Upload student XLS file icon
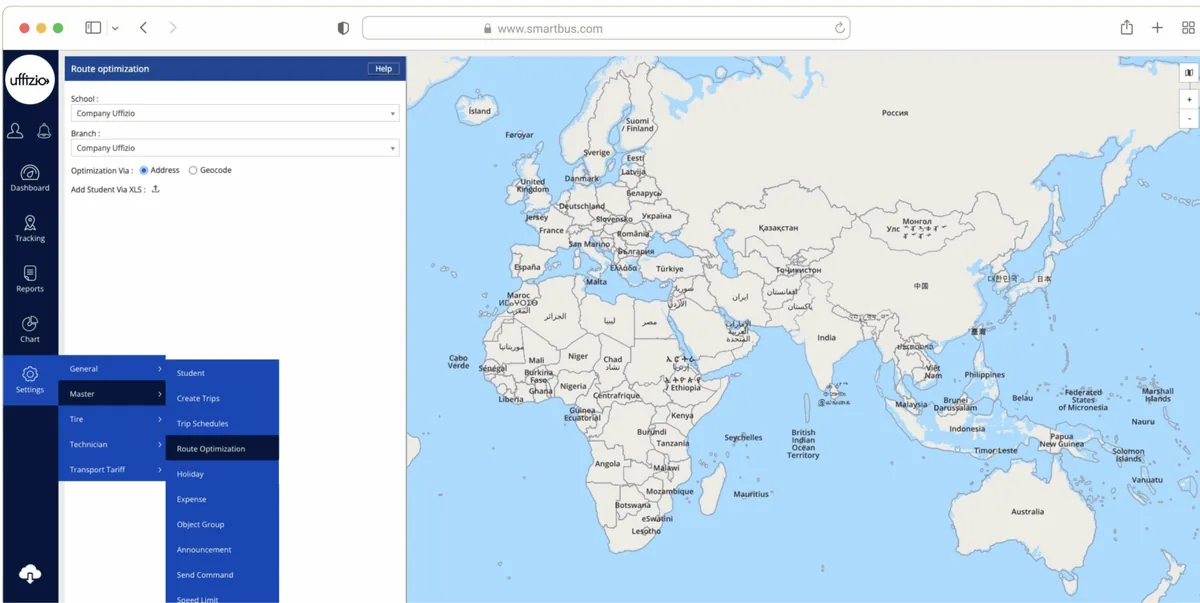 tap(155, 189)
